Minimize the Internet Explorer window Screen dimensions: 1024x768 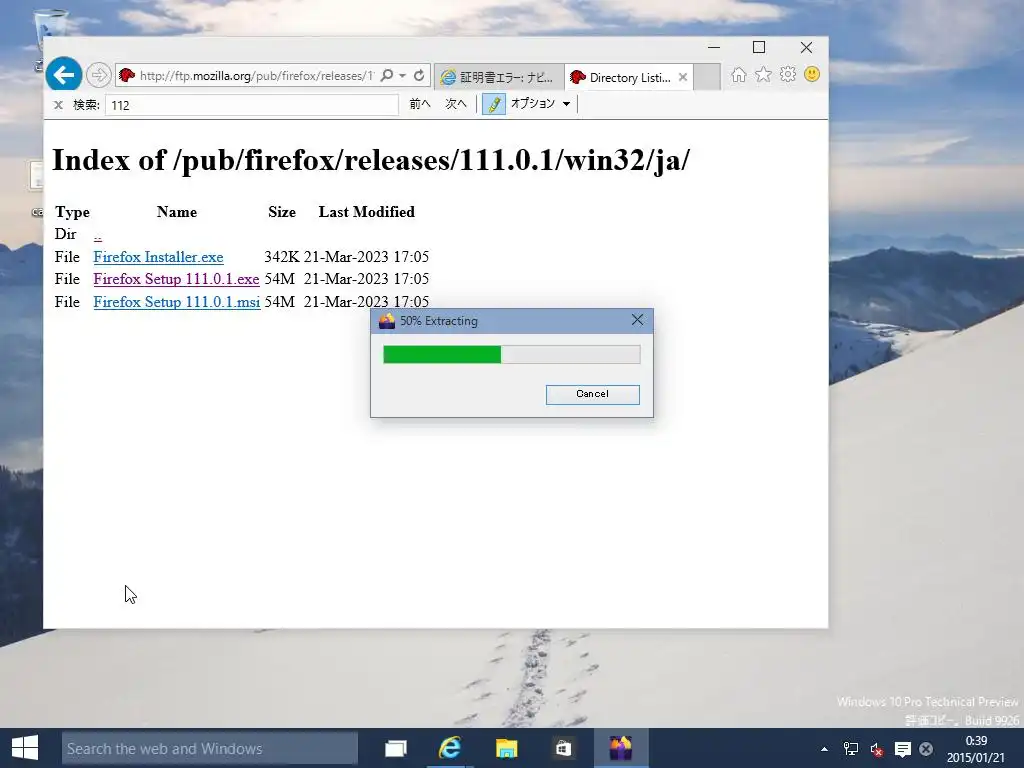pyautogui.click(x=714, y=47)
